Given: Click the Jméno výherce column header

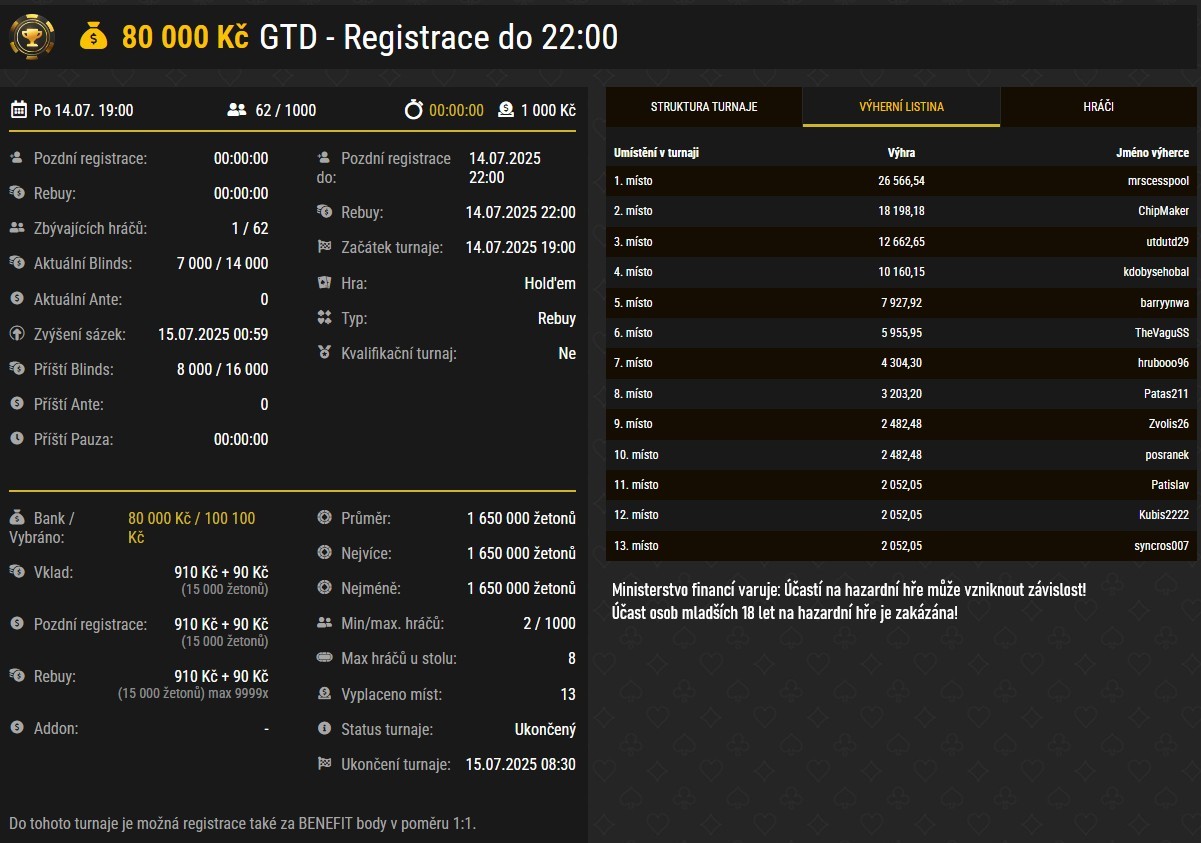Looking at the screenshot, I should pyautogui.click(x=1152, y=153).
